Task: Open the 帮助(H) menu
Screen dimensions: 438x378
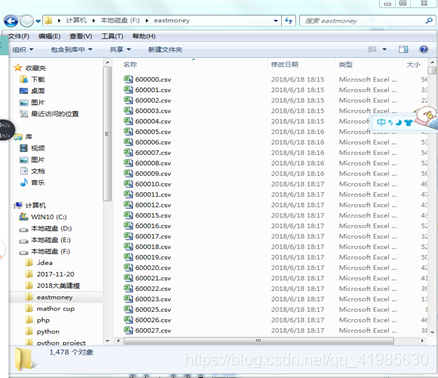Action: click(144, 36)
